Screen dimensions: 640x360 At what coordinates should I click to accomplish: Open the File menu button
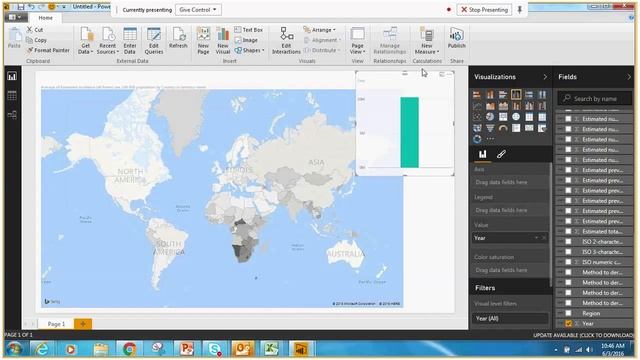pyautogui.click(x=16, y=18)
